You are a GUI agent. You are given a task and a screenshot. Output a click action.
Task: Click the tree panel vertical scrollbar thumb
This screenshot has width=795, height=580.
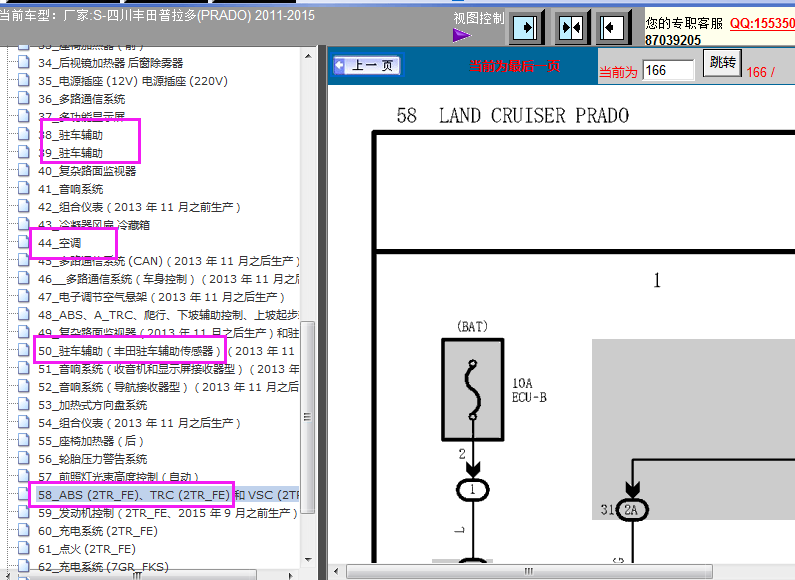pyautogui.click(x=308, y=417)
